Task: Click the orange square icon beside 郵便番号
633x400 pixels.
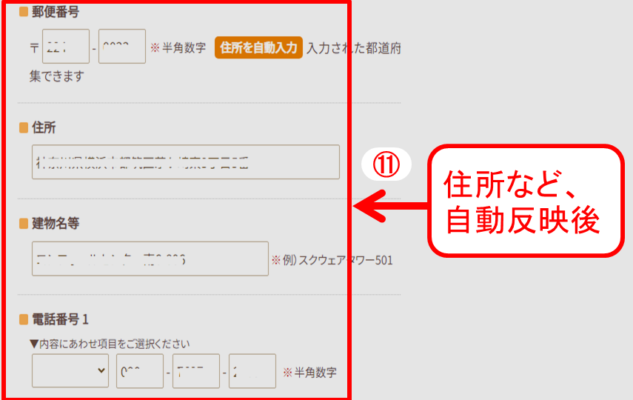Action: pyautogui.click(x=23, y=13)
